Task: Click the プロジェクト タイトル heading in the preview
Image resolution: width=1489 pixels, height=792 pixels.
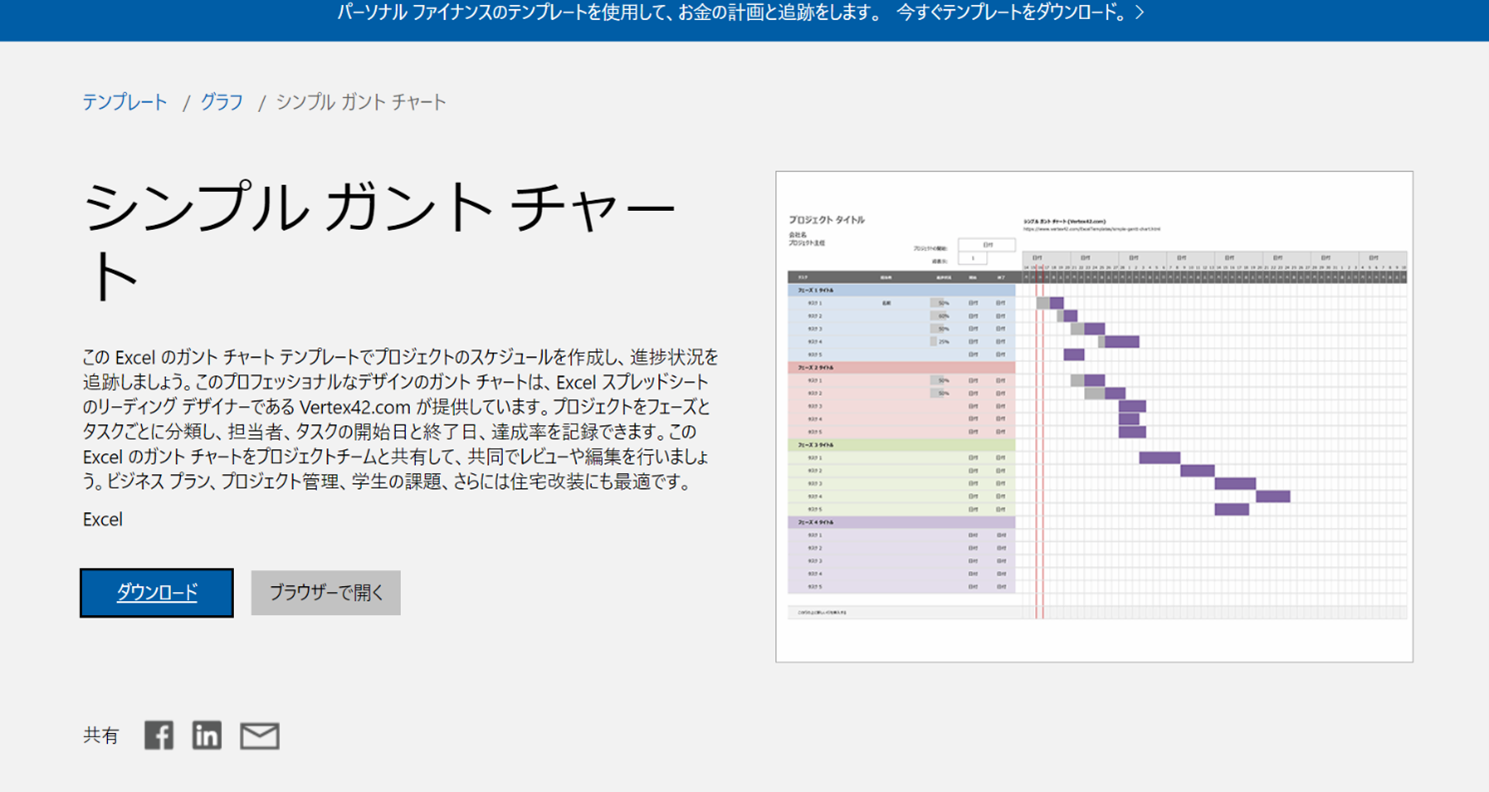Action: [x=827, y=219]
